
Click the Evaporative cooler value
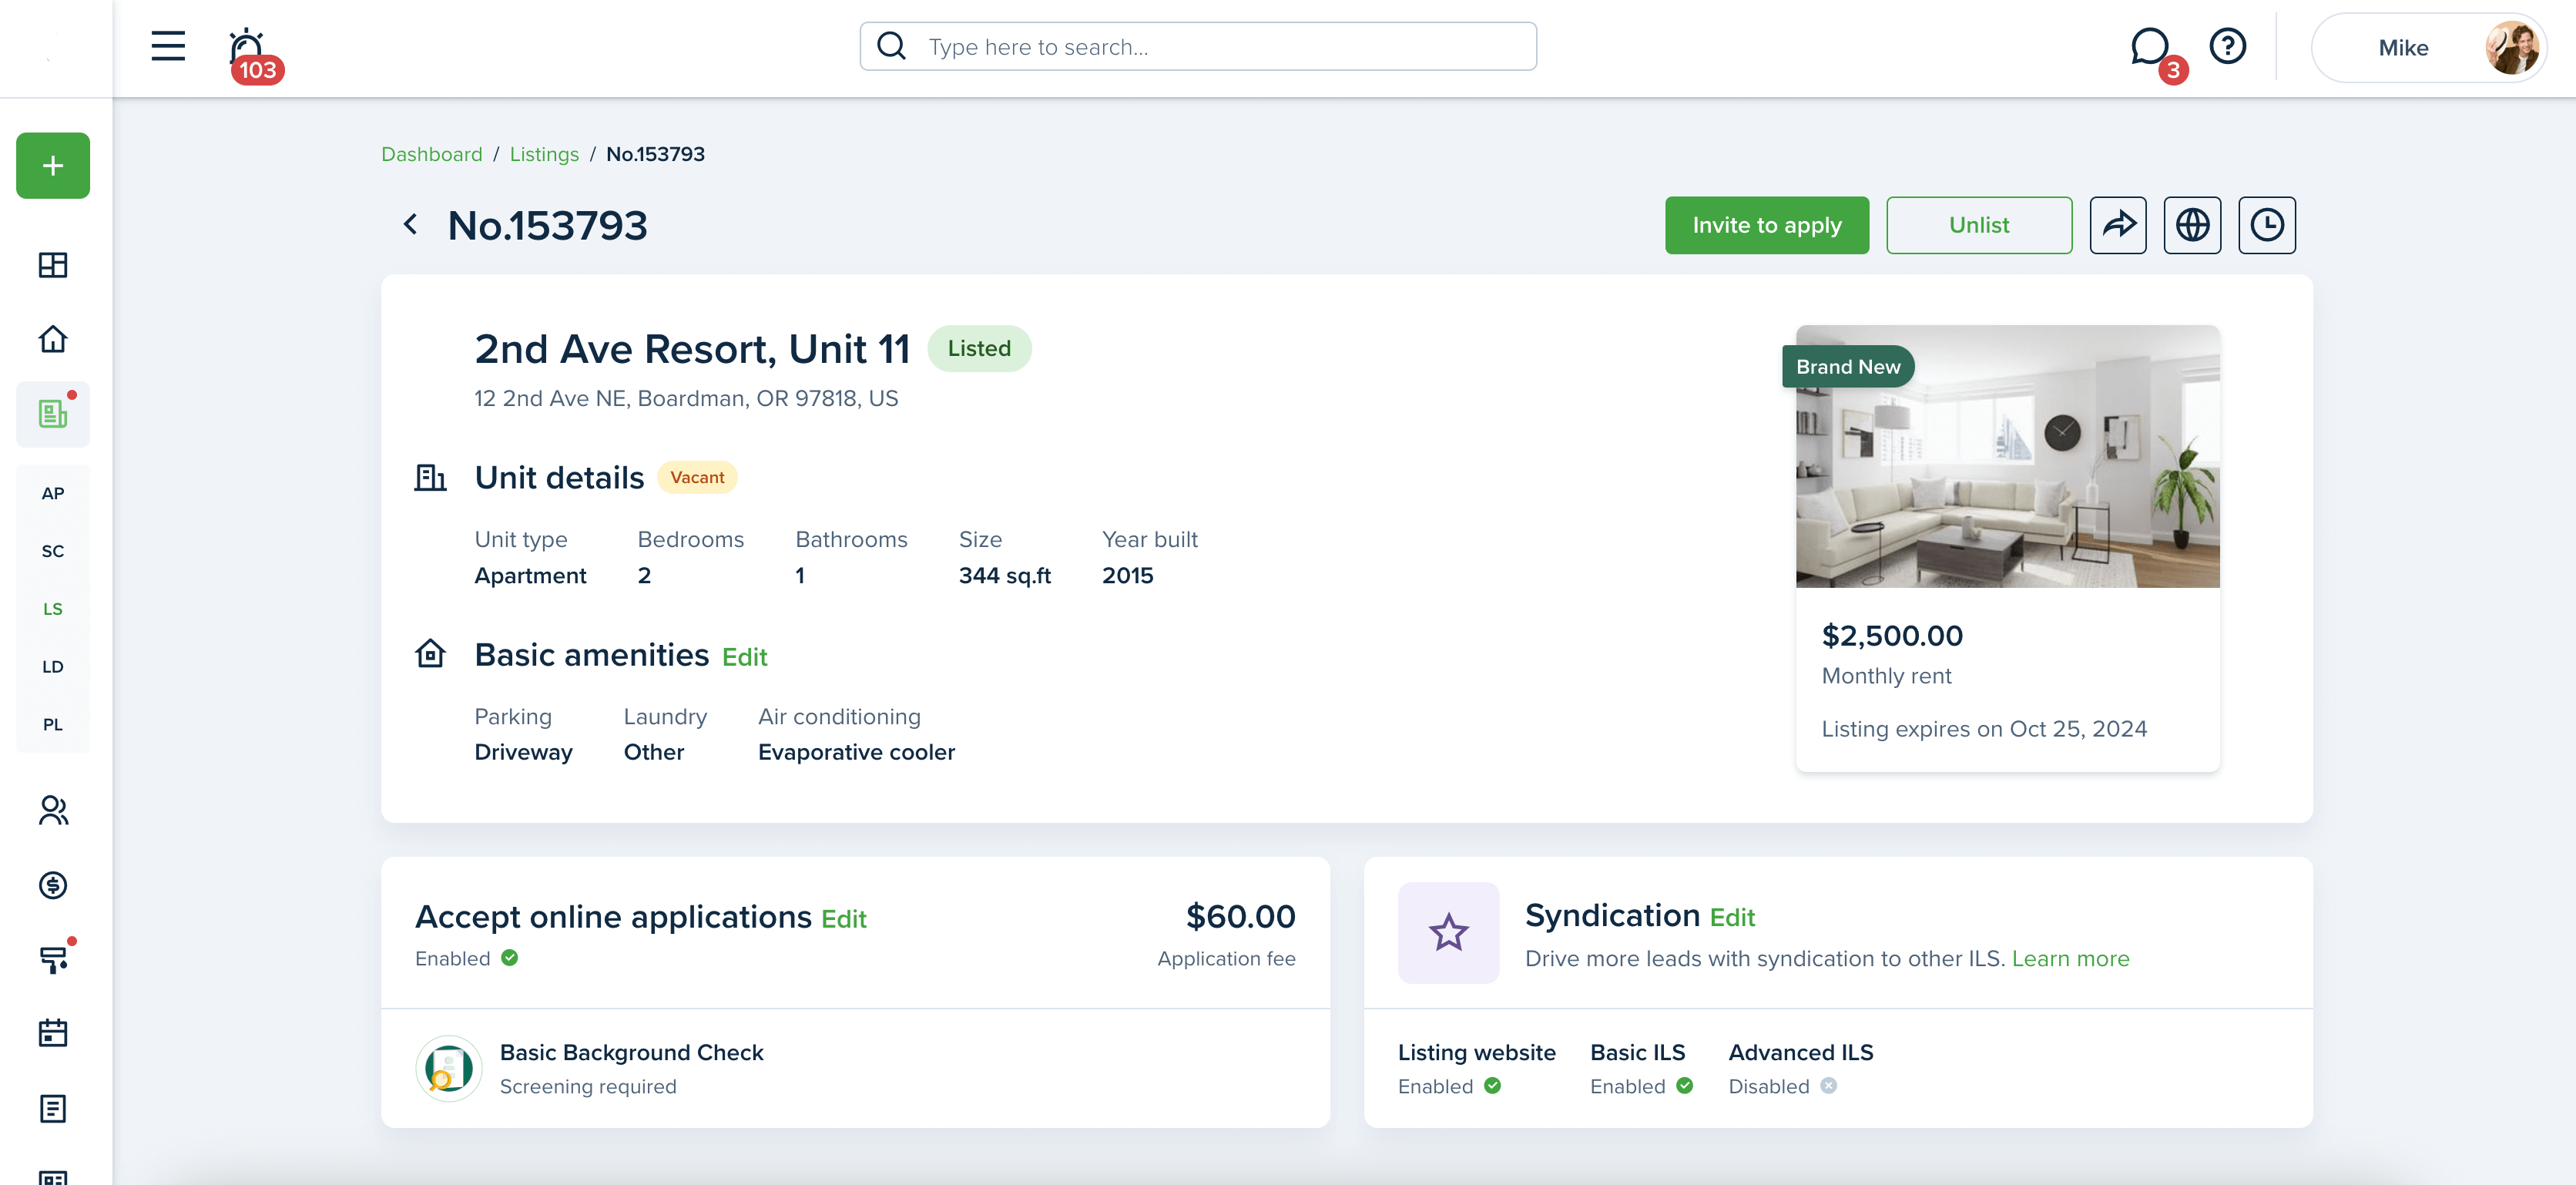[x=856, y=752]
